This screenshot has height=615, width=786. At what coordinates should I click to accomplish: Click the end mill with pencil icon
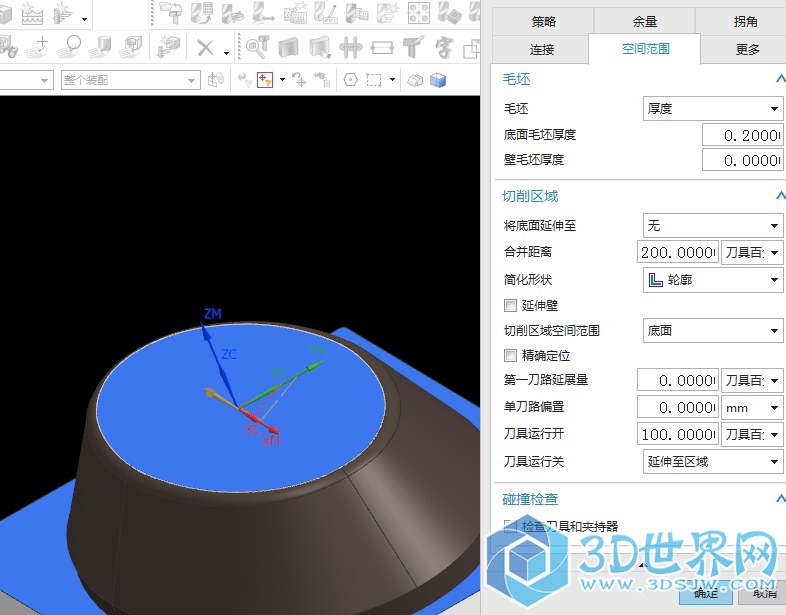[x=326, y=13]
